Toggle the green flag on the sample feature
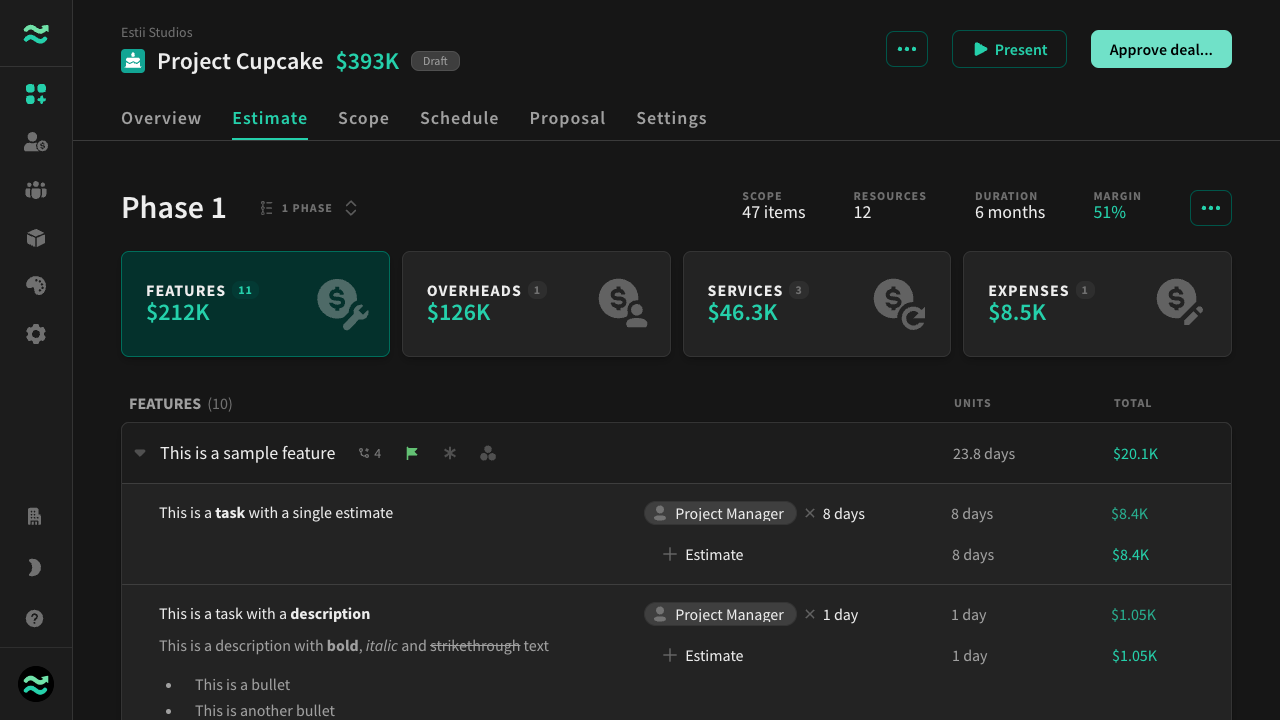 [x=412, y=453]
